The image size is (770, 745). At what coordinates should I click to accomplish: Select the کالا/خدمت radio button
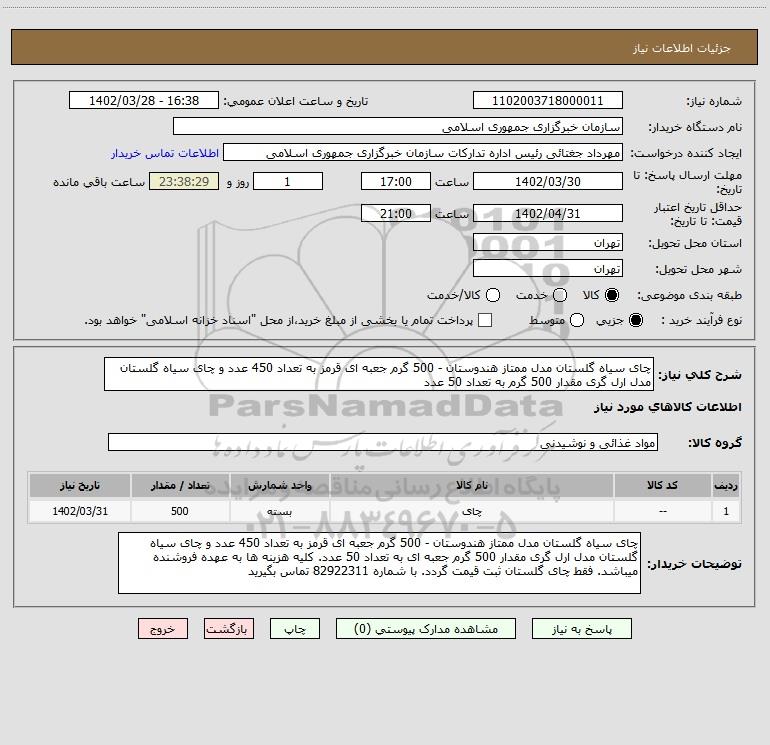point(493,295)
